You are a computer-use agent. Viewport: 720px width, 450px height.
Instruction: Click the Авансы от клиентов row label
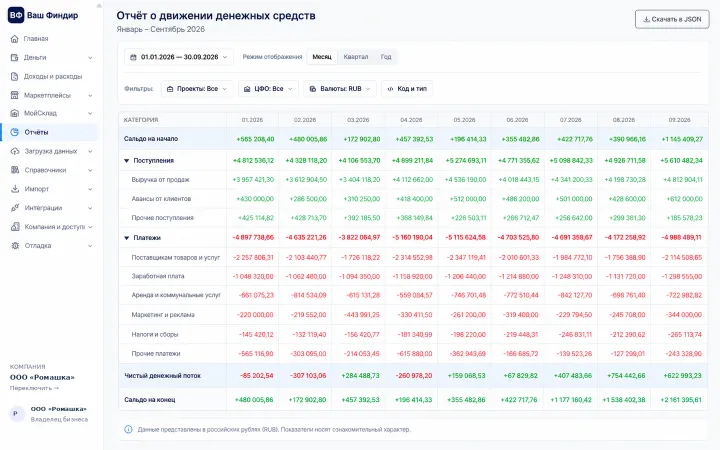[x=161, y=199]
